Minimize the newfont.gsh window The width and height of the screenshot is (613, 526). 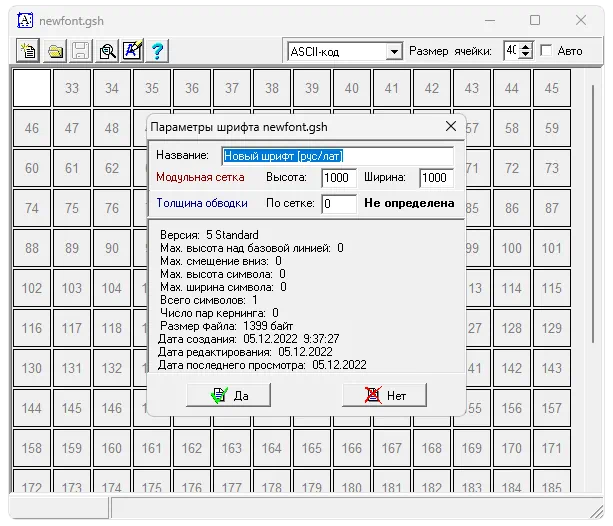point(490,20)
